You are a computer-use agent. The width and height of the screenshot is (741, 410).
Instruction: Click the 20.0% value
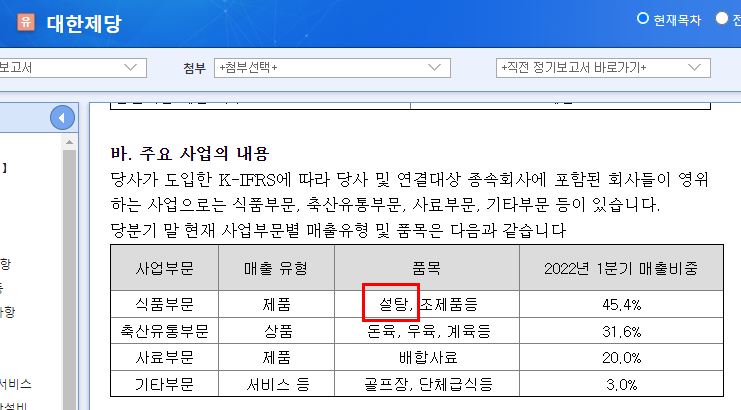coord(621,358)
